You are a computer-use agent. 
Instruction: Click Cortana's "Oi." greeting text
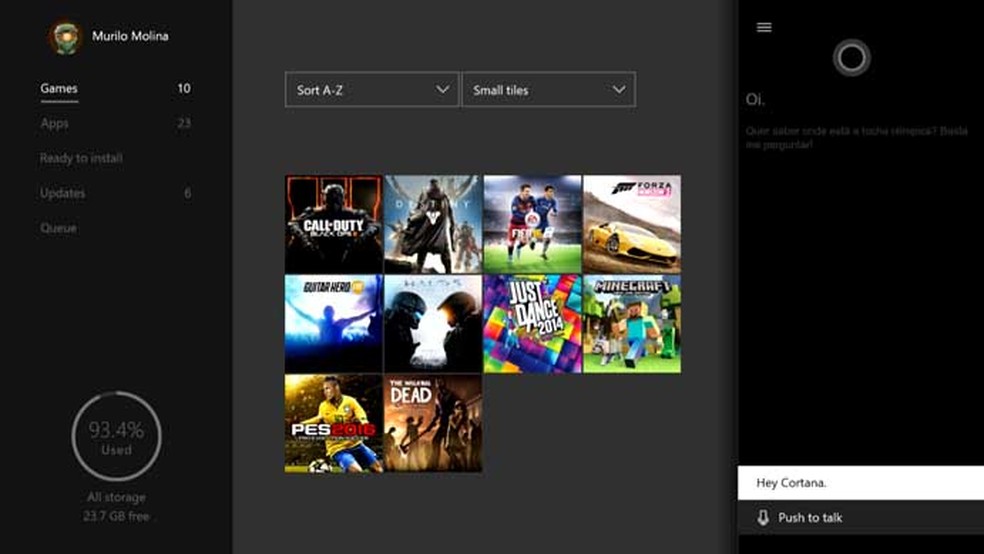(x=755, y=100)
